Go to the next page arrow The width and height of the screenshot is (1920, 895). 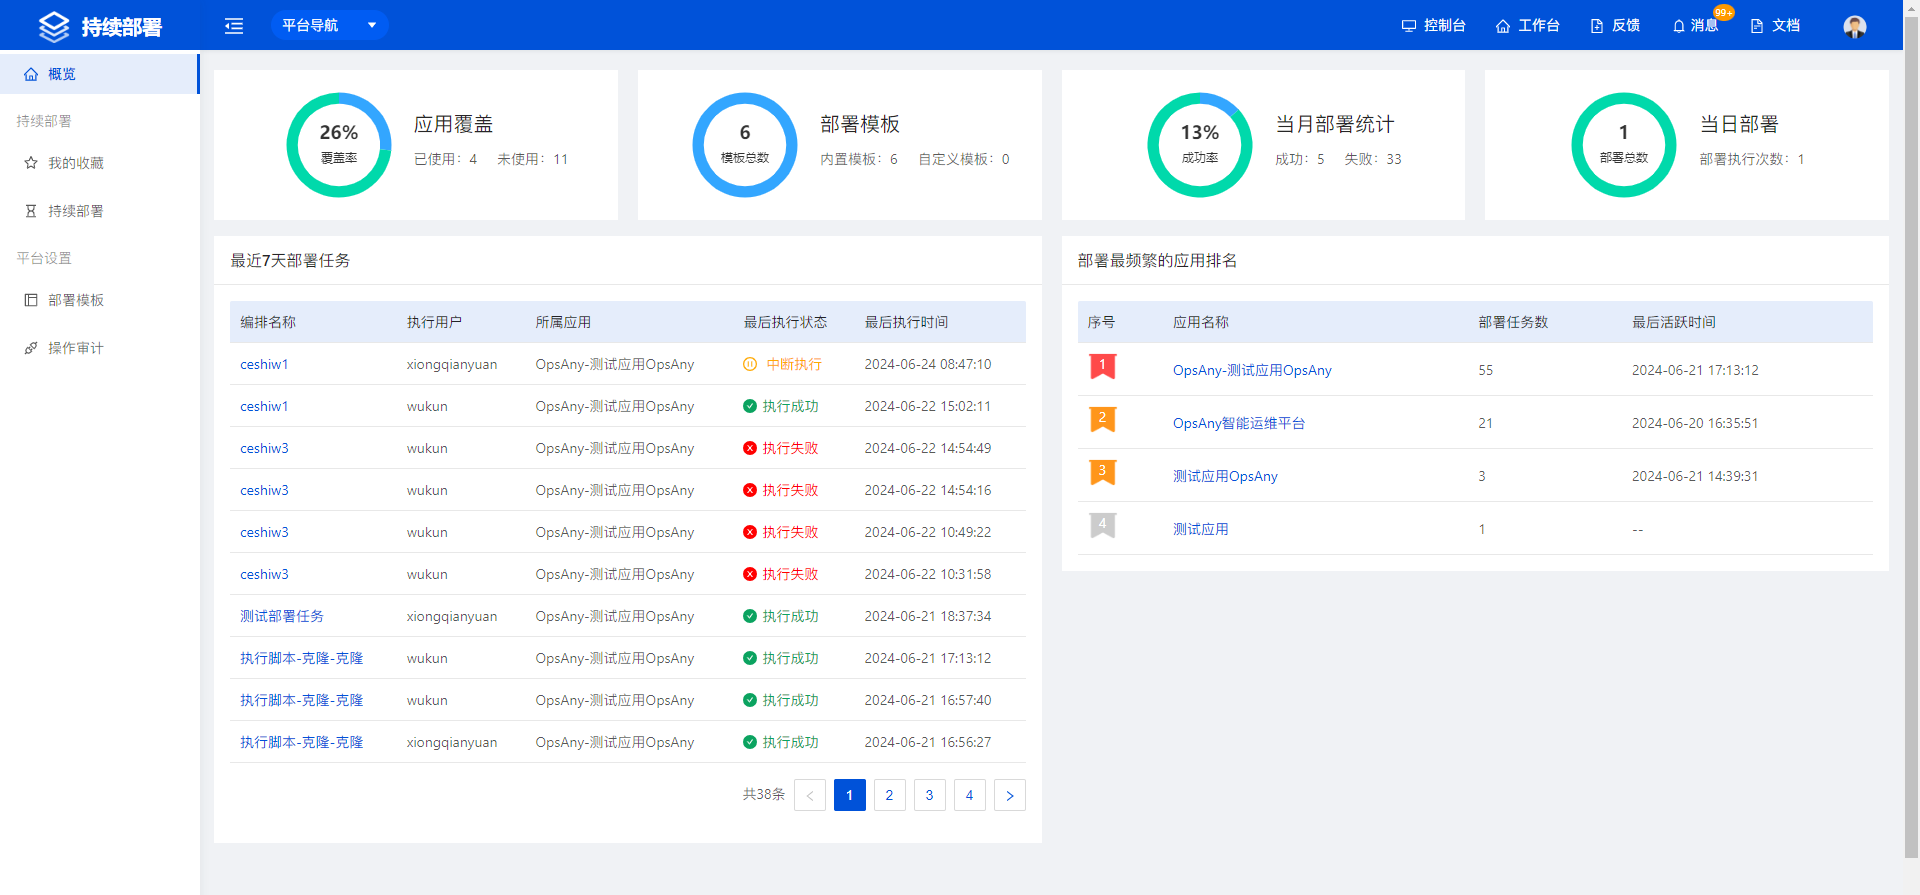point(1010,795)
